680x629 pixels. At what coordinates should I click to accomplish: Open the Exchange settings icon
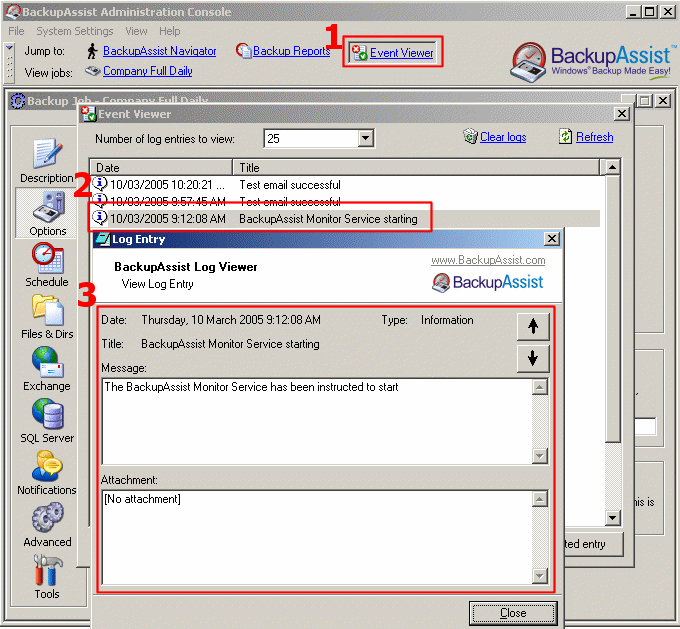click(47, 362)
